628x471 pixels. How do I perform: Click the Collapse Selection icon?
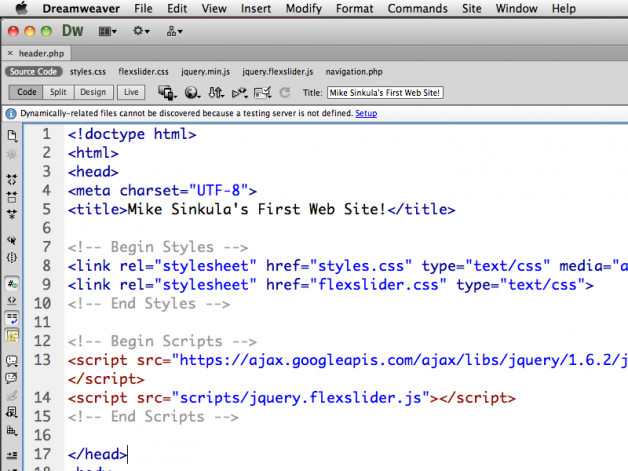(x=12, y=197)
